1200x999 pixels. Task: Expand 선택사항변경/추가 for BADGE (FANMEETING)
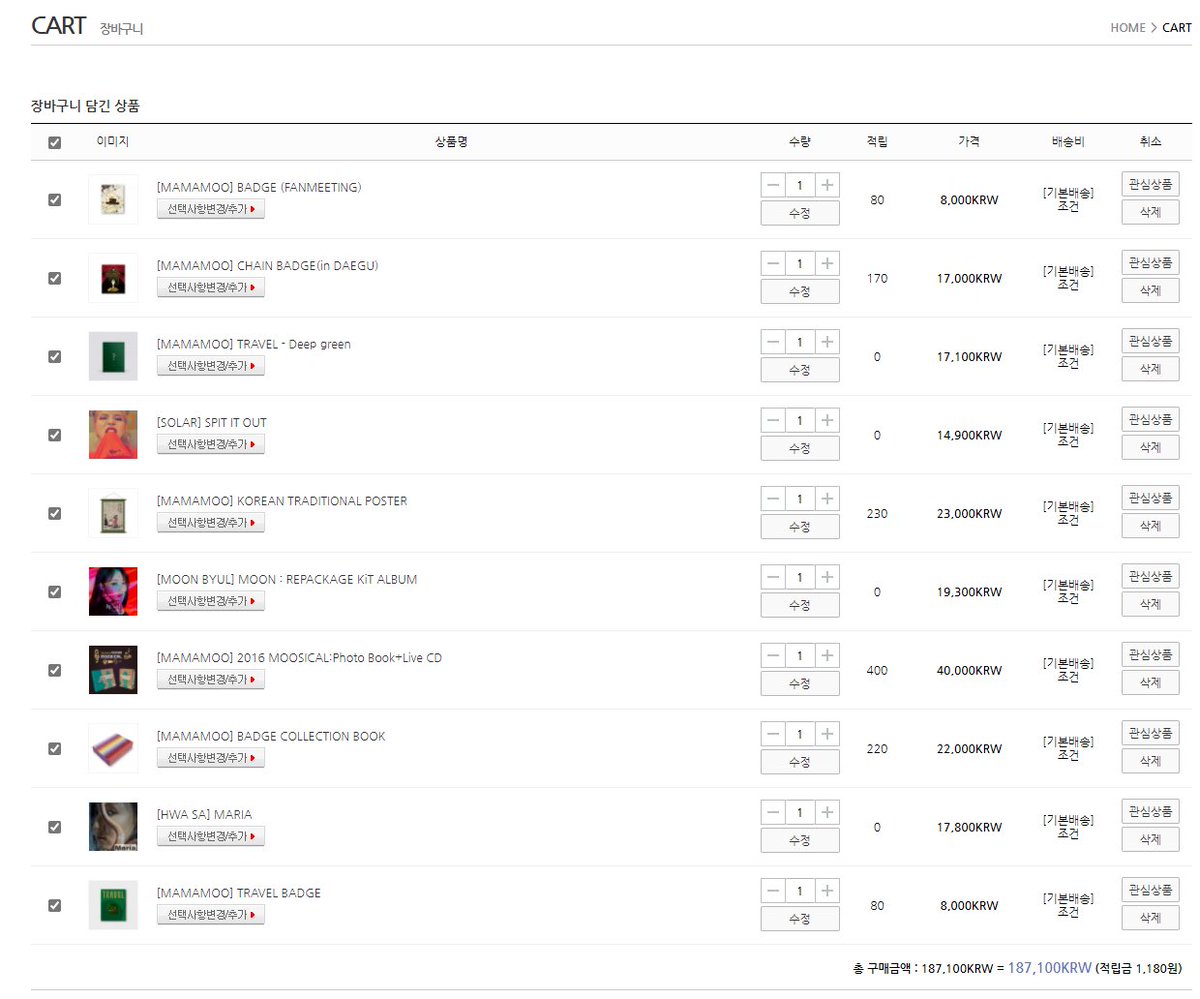210,209
